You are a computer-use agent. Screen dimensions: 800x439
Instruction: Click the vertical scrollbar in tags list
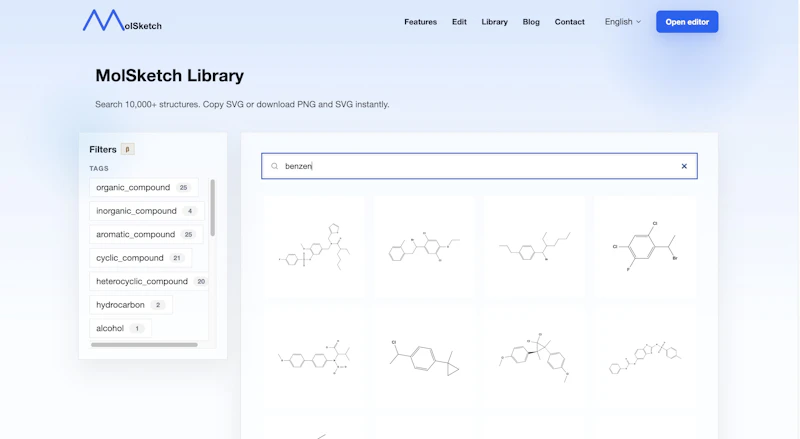[x=213, y=207]
